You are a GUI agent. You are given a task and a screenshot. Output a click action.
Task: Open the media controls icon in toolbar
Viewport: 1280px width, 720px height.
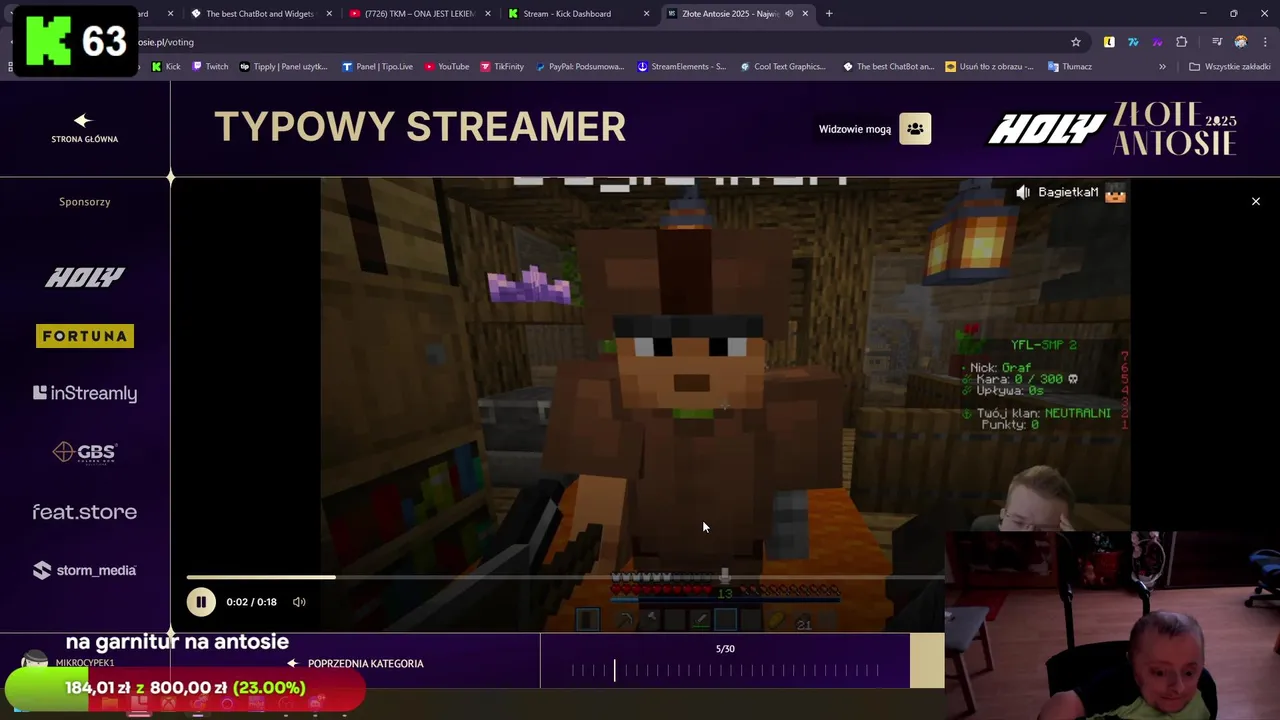[x=1217, y=42]
